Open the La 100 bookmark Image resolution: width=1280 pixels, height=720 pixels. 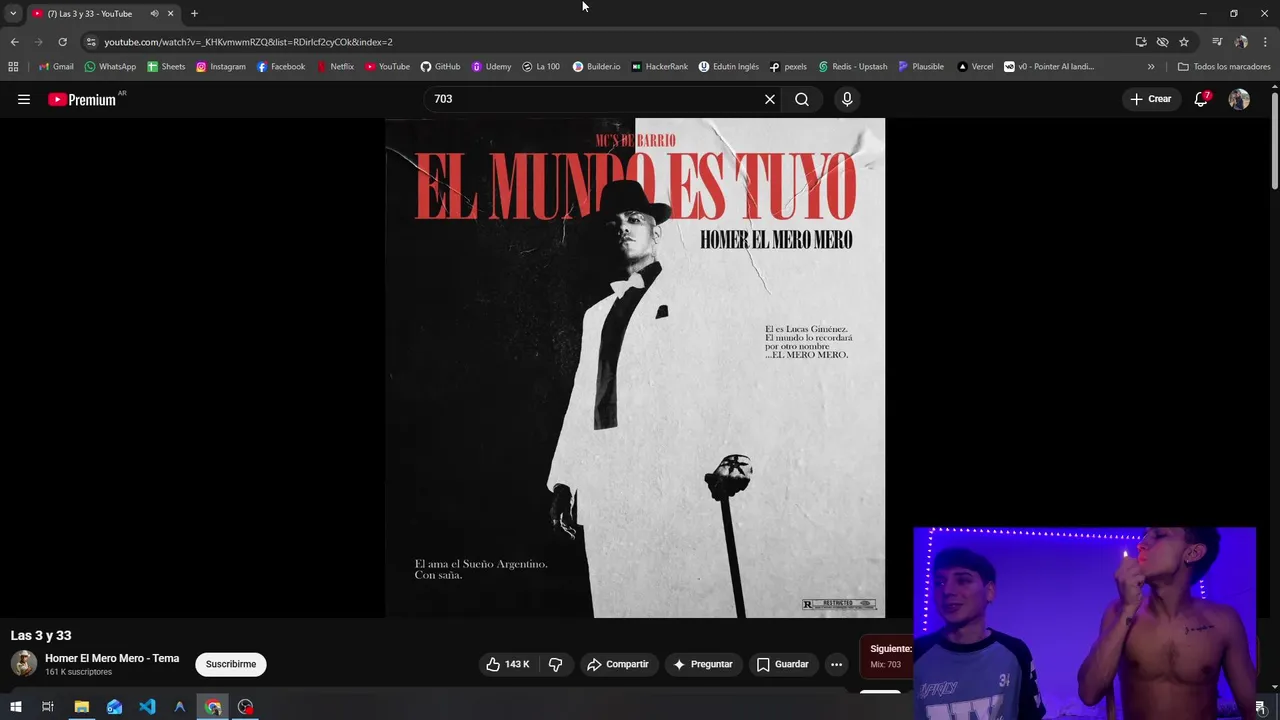(x=541, y=67)
